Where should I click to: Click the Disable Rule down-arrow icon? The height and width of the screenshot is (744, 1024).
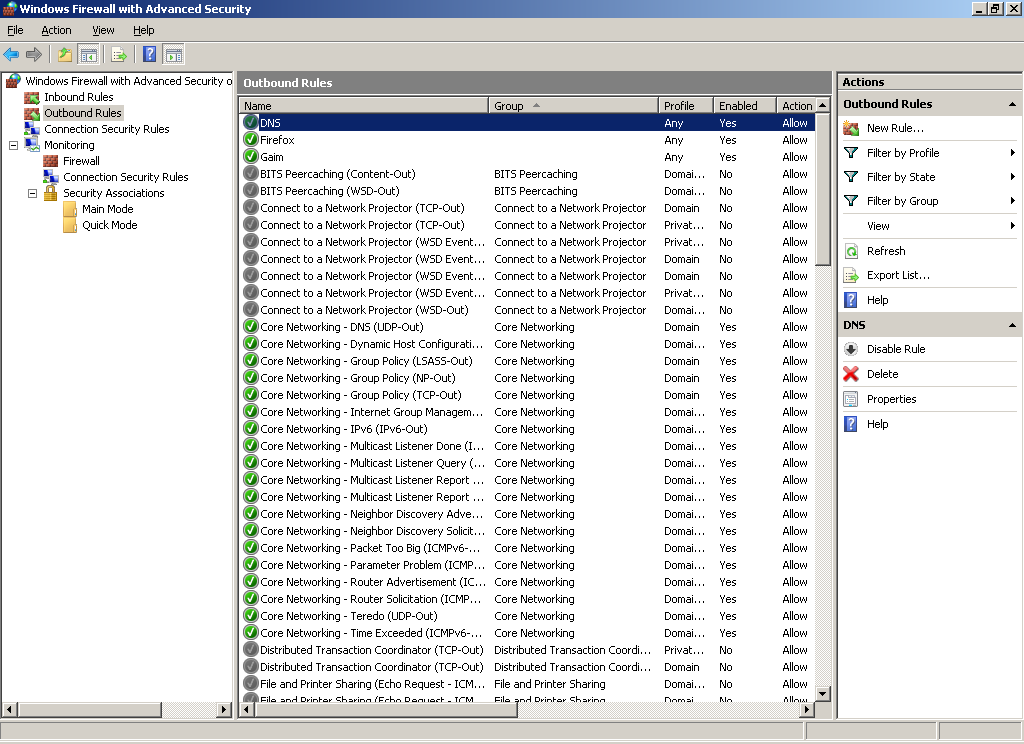point(851,349)
